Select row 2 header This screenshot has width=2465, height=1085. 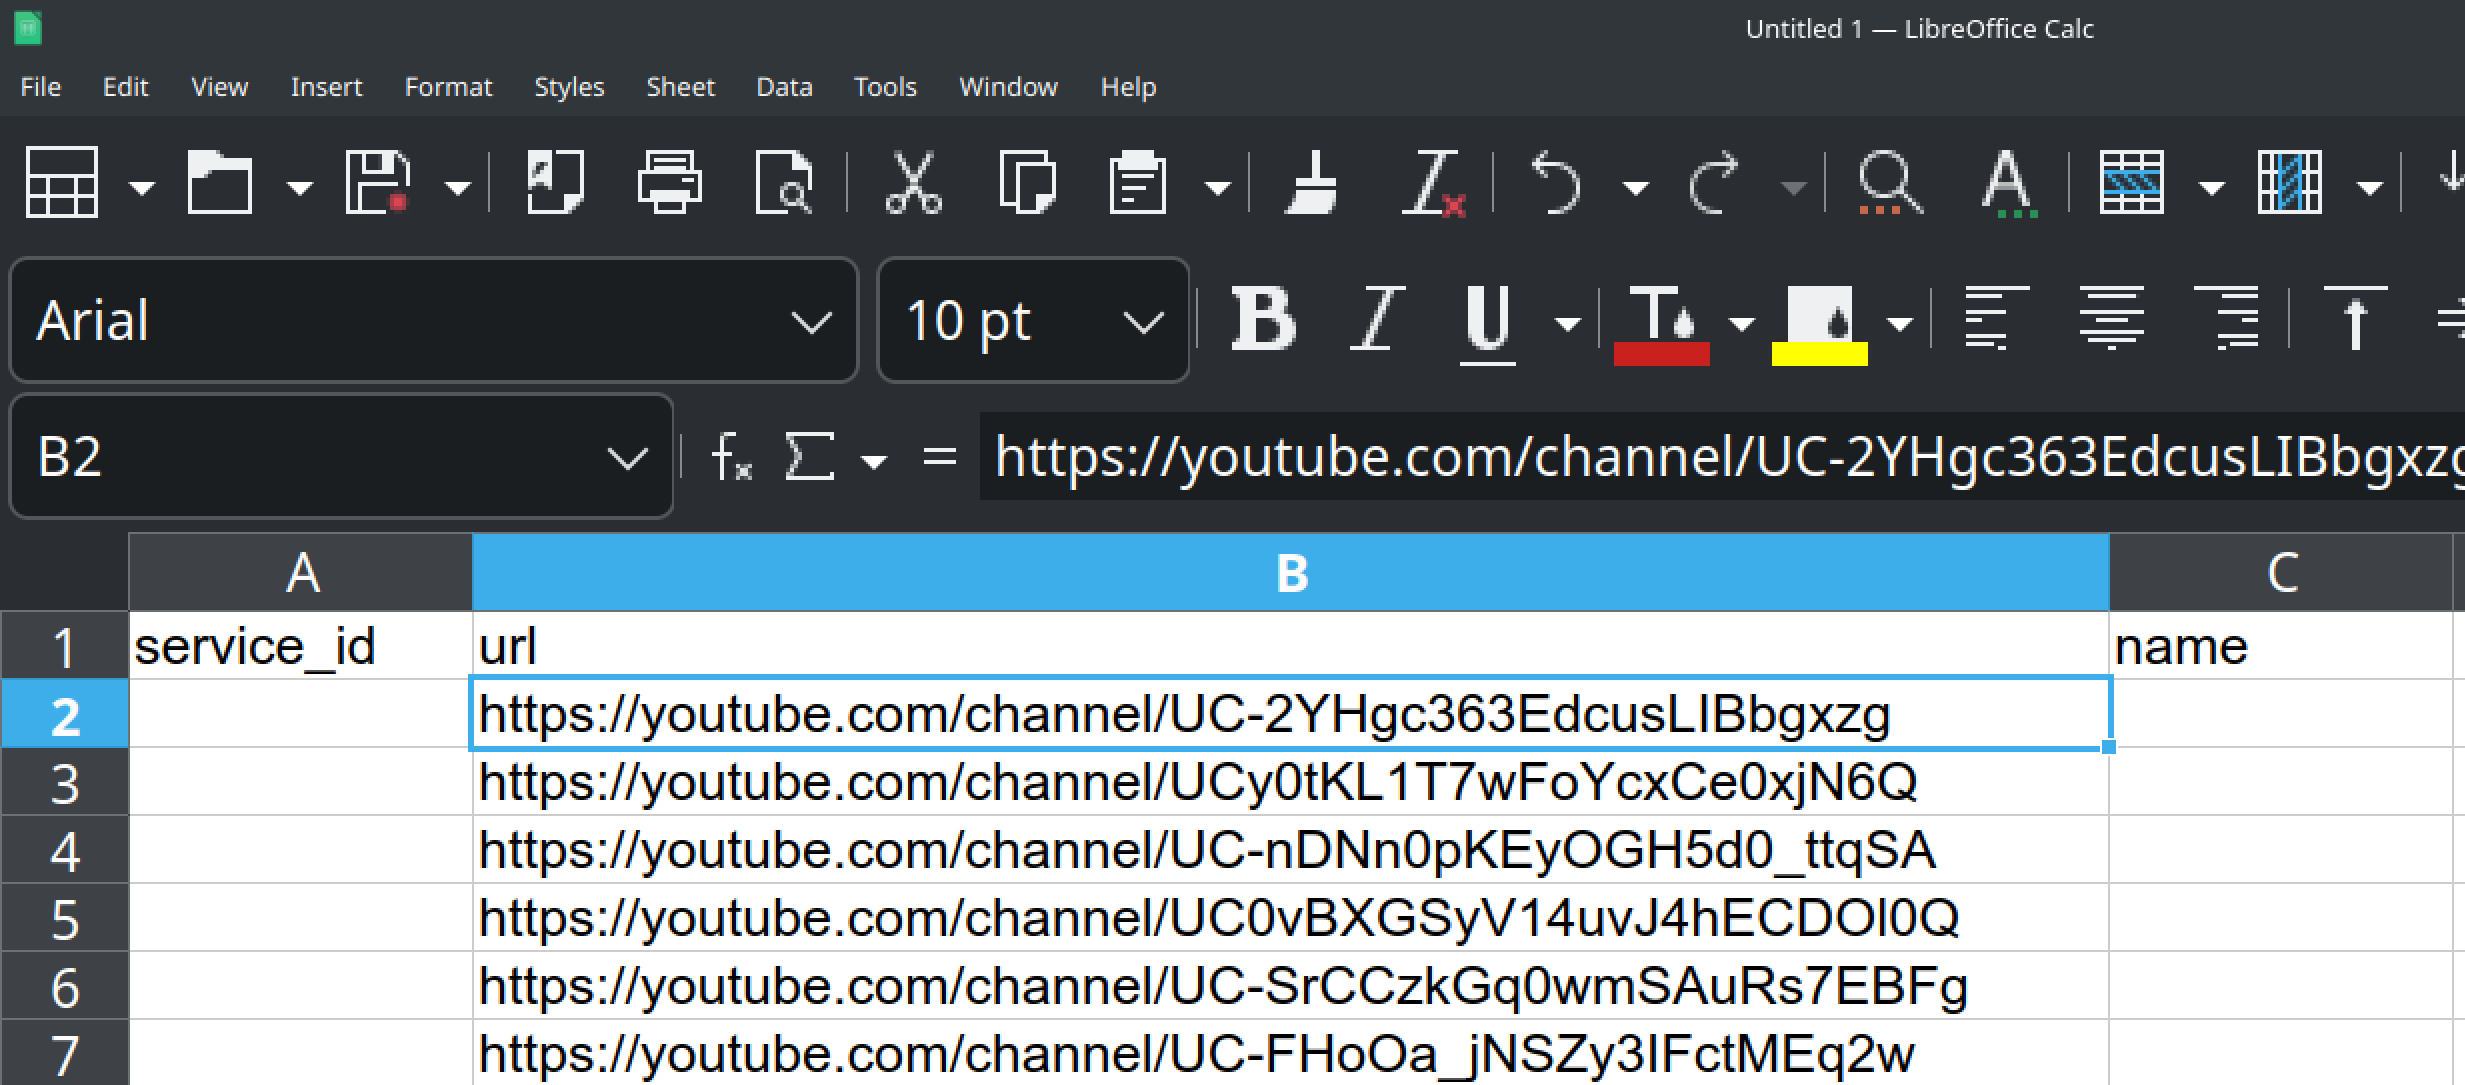tap(65, 714)
